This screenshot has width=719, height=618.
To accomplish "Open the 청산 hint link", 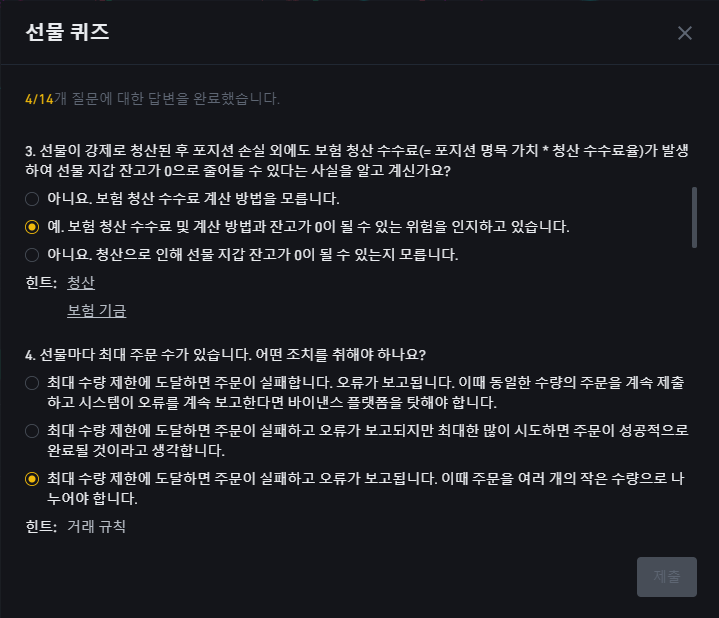I will pos(81,282).
